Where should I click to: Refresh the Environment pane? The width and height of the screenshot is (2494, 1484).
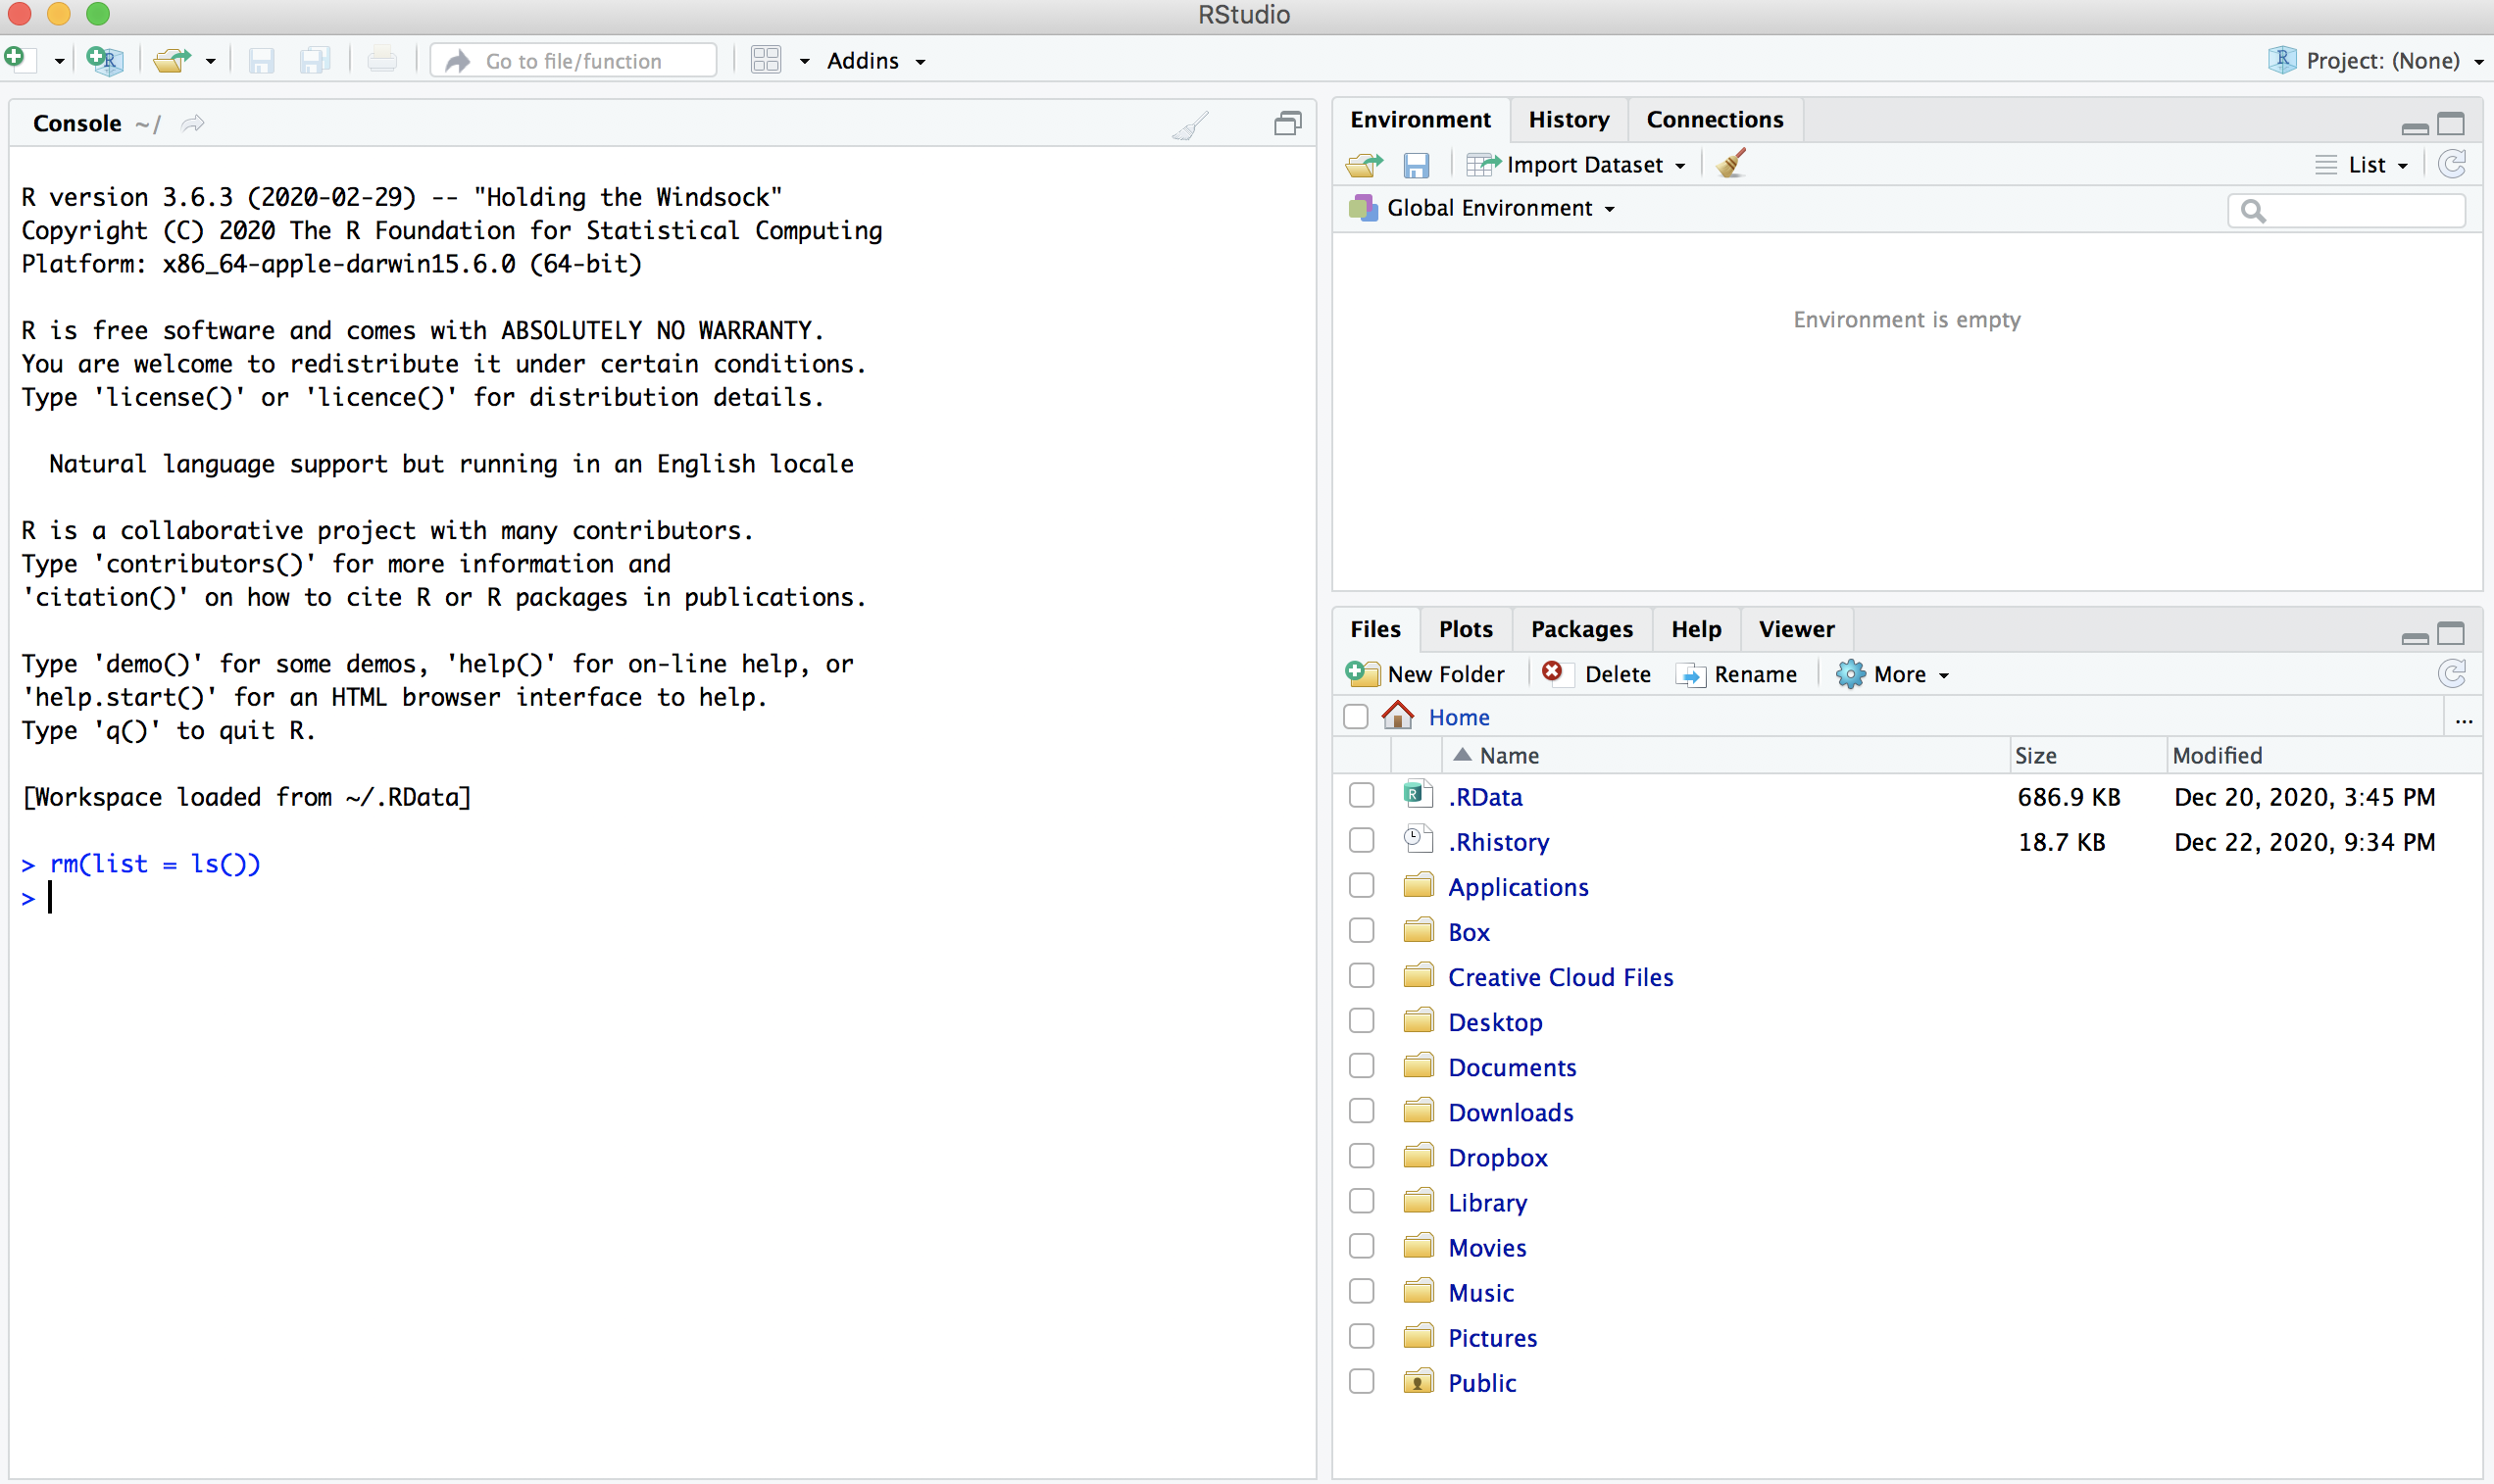click(x=2452, y=164)
